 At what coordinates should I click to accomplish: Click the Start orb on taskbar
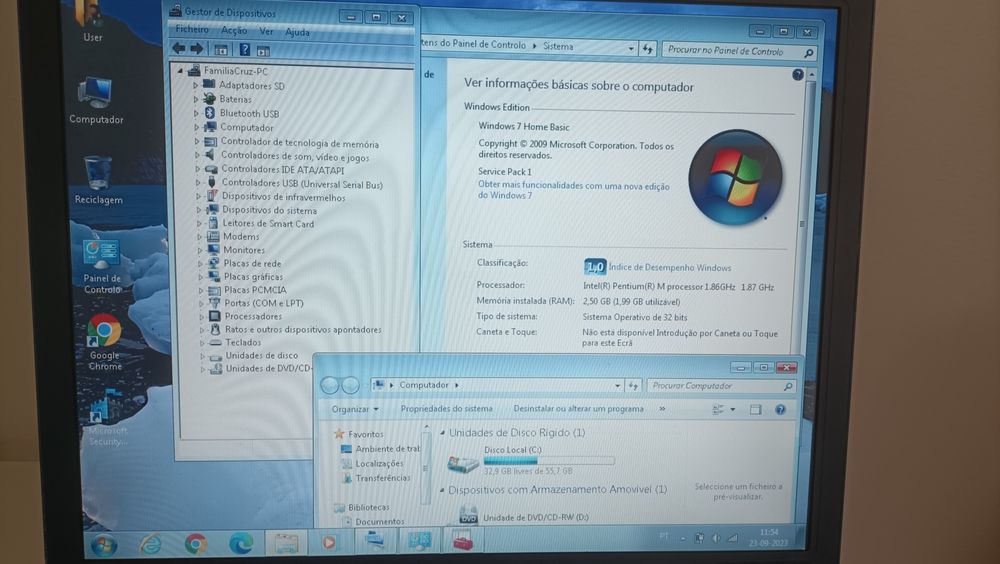coord(104,544)
